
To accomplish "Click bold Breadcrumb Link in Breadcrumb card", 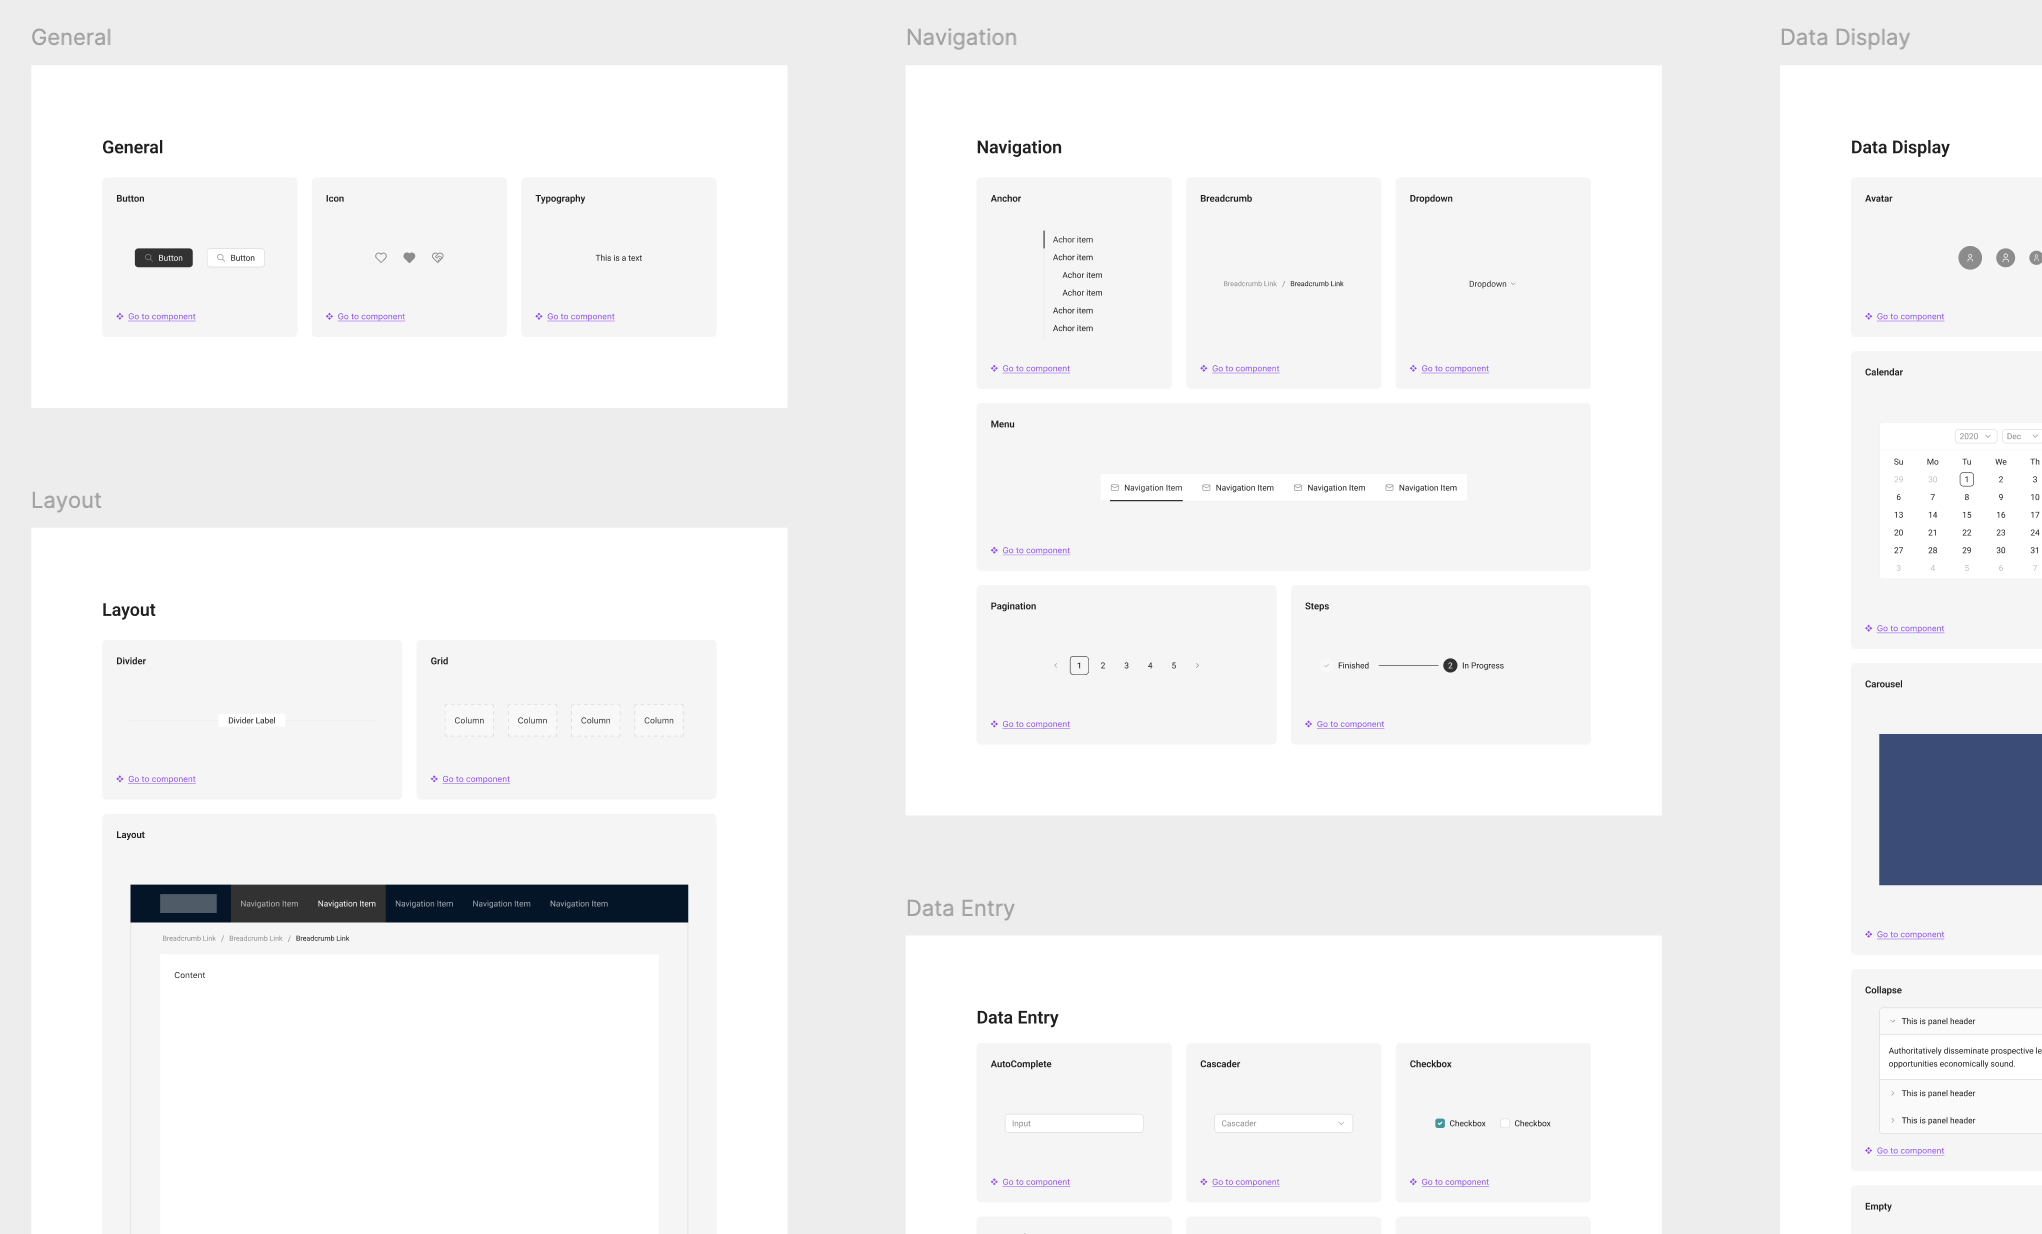I will (x=1317, y=284).
